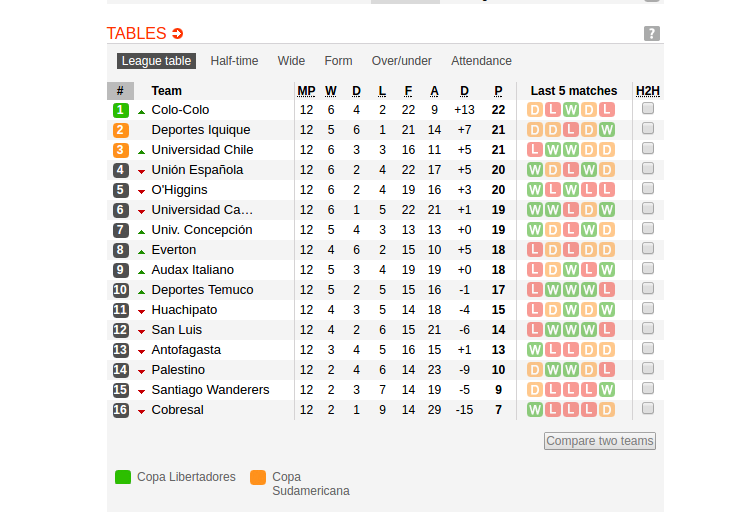The width and height of the screenshot is (748, 522).
Task: Click the red arrow beside TABLES heading
Action: 178,34
